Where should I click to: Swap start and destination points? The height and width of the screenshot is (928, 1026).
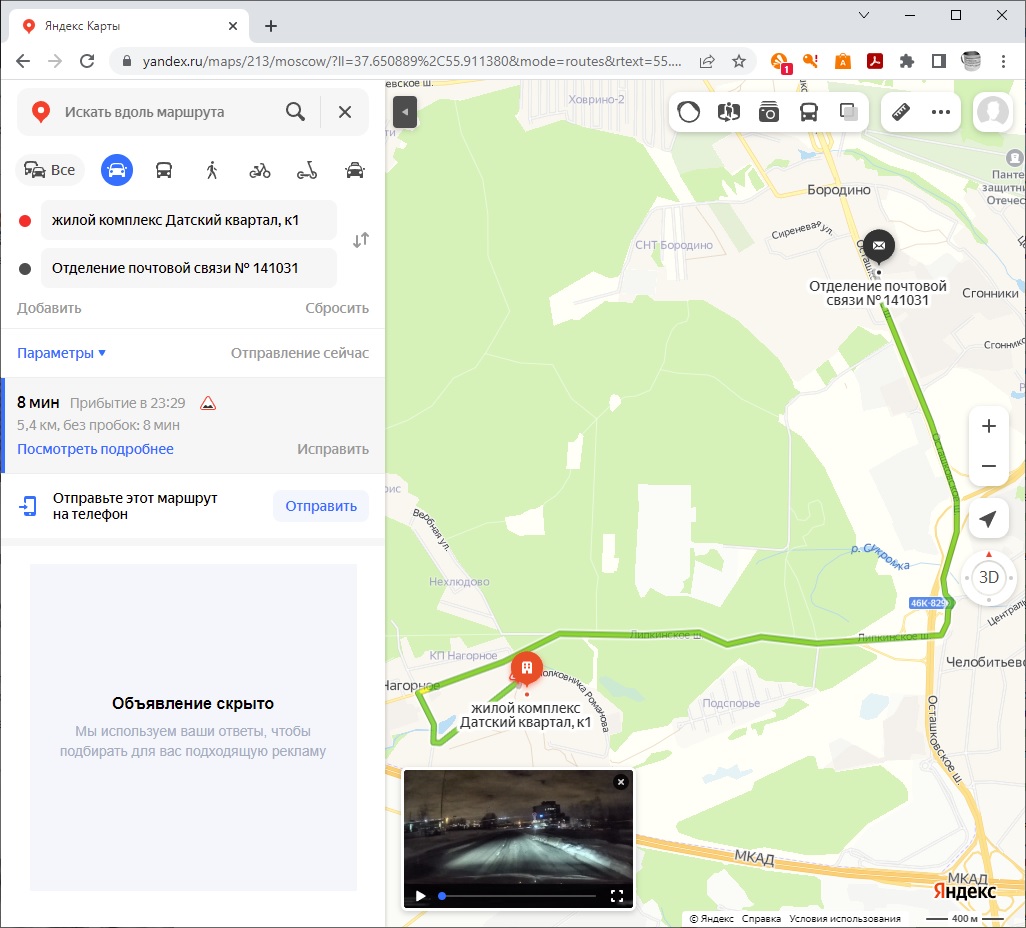pyautogui.click(x=361, y=240)
